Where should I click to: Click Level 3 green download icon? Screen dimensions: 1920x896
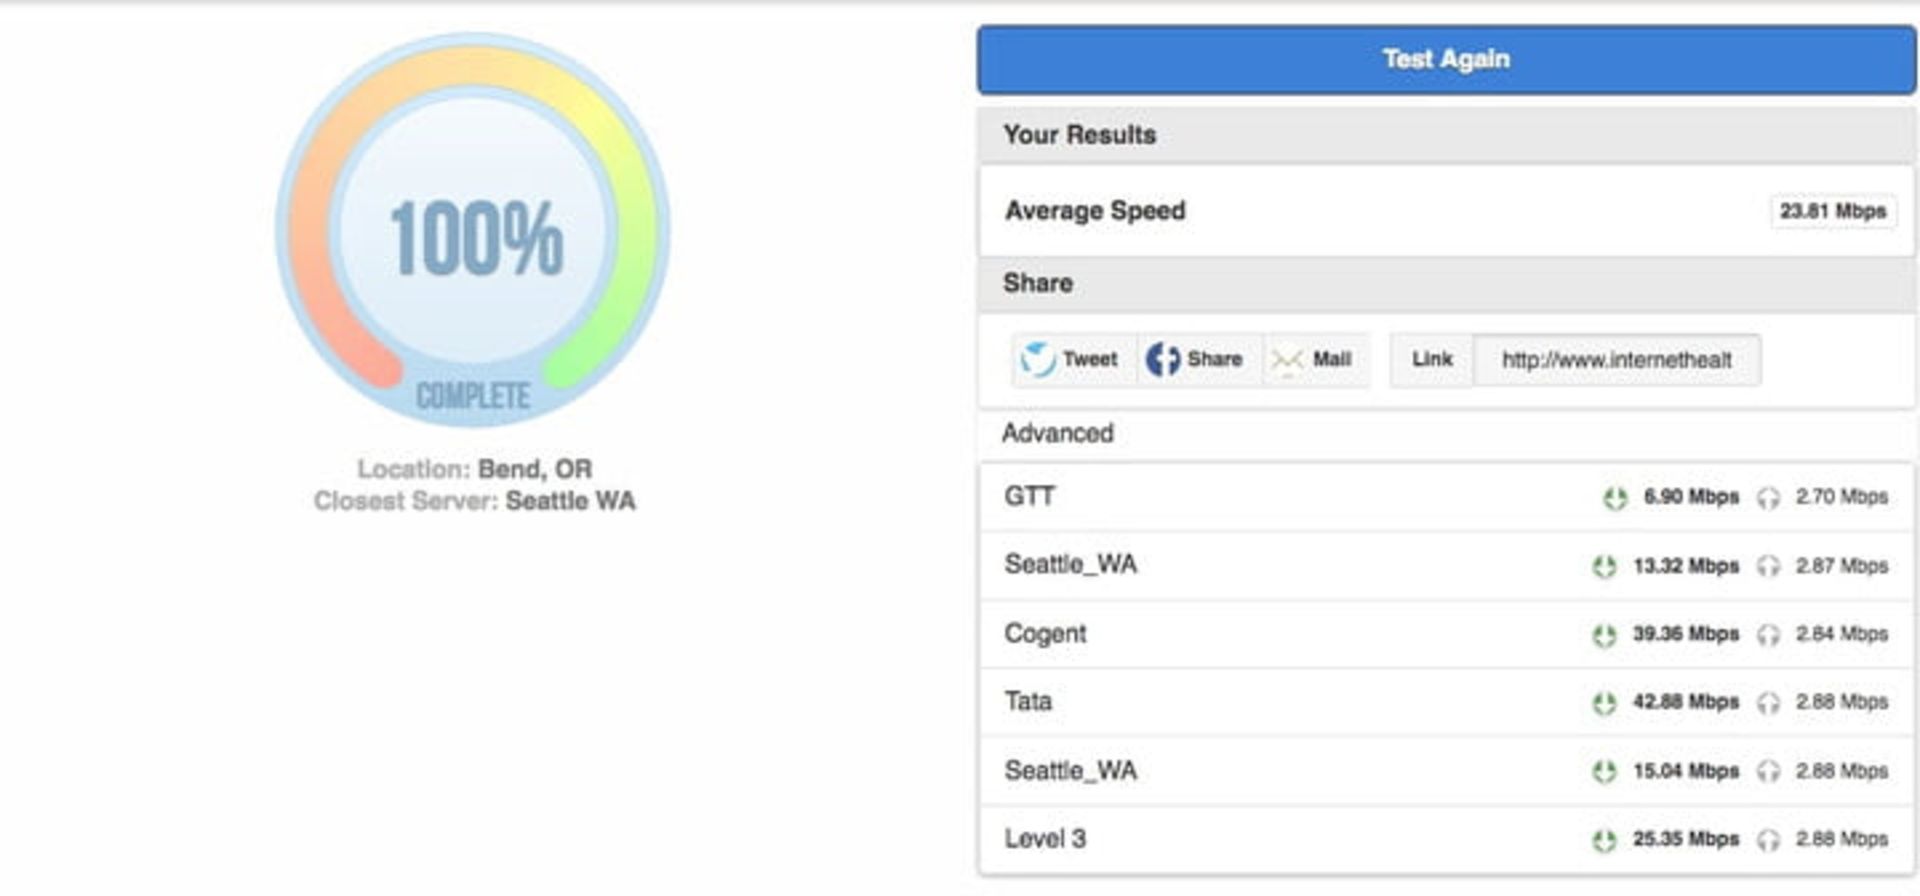coord(1604,841)
